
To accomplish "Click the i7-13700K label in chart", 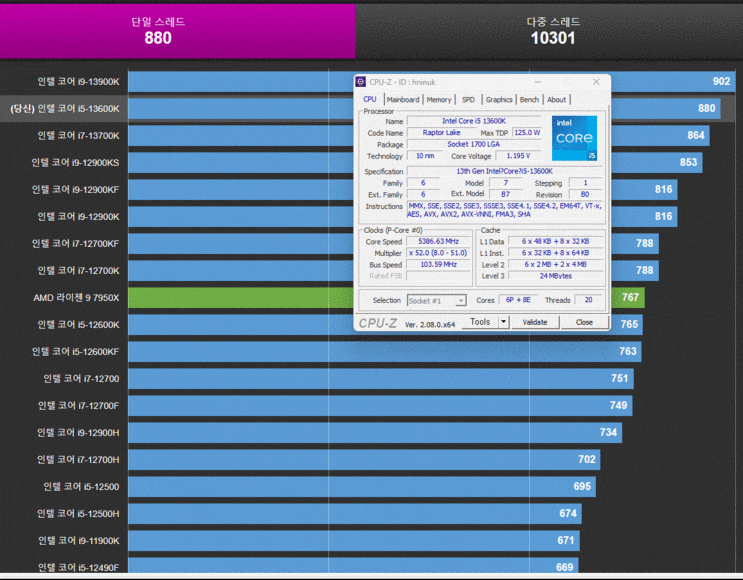I will pyautogui.click(x=78, y=136).
